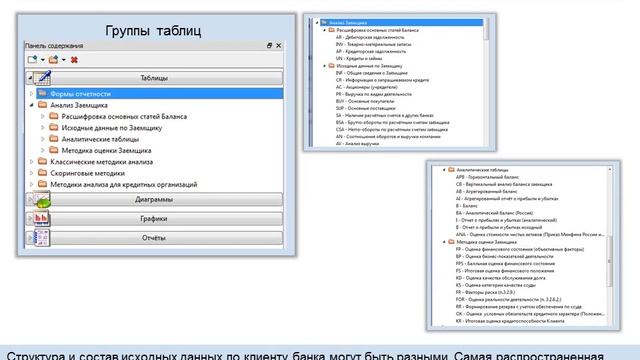The height and width of the screenshot is (360, 640).
Task: Select the Формы отчетности tree row
Action: (160, 93)
